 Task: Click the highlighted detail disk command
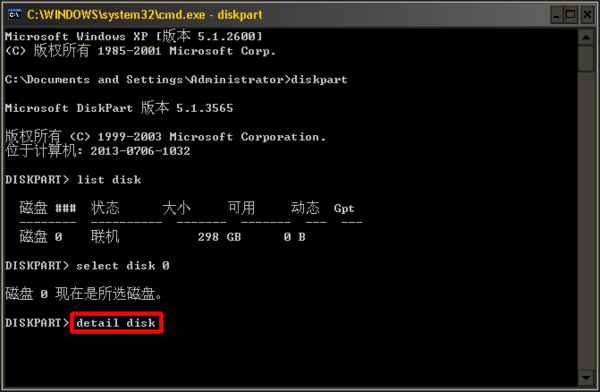[x=116, y=323]
